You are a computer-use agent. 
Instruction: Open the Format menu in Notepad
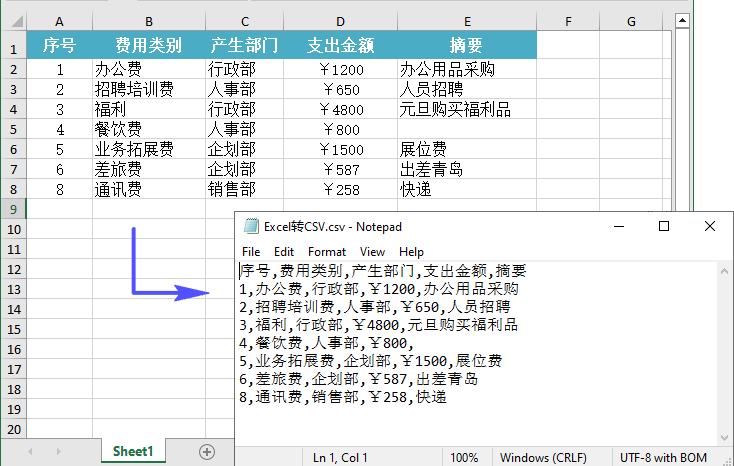[327, 252]
